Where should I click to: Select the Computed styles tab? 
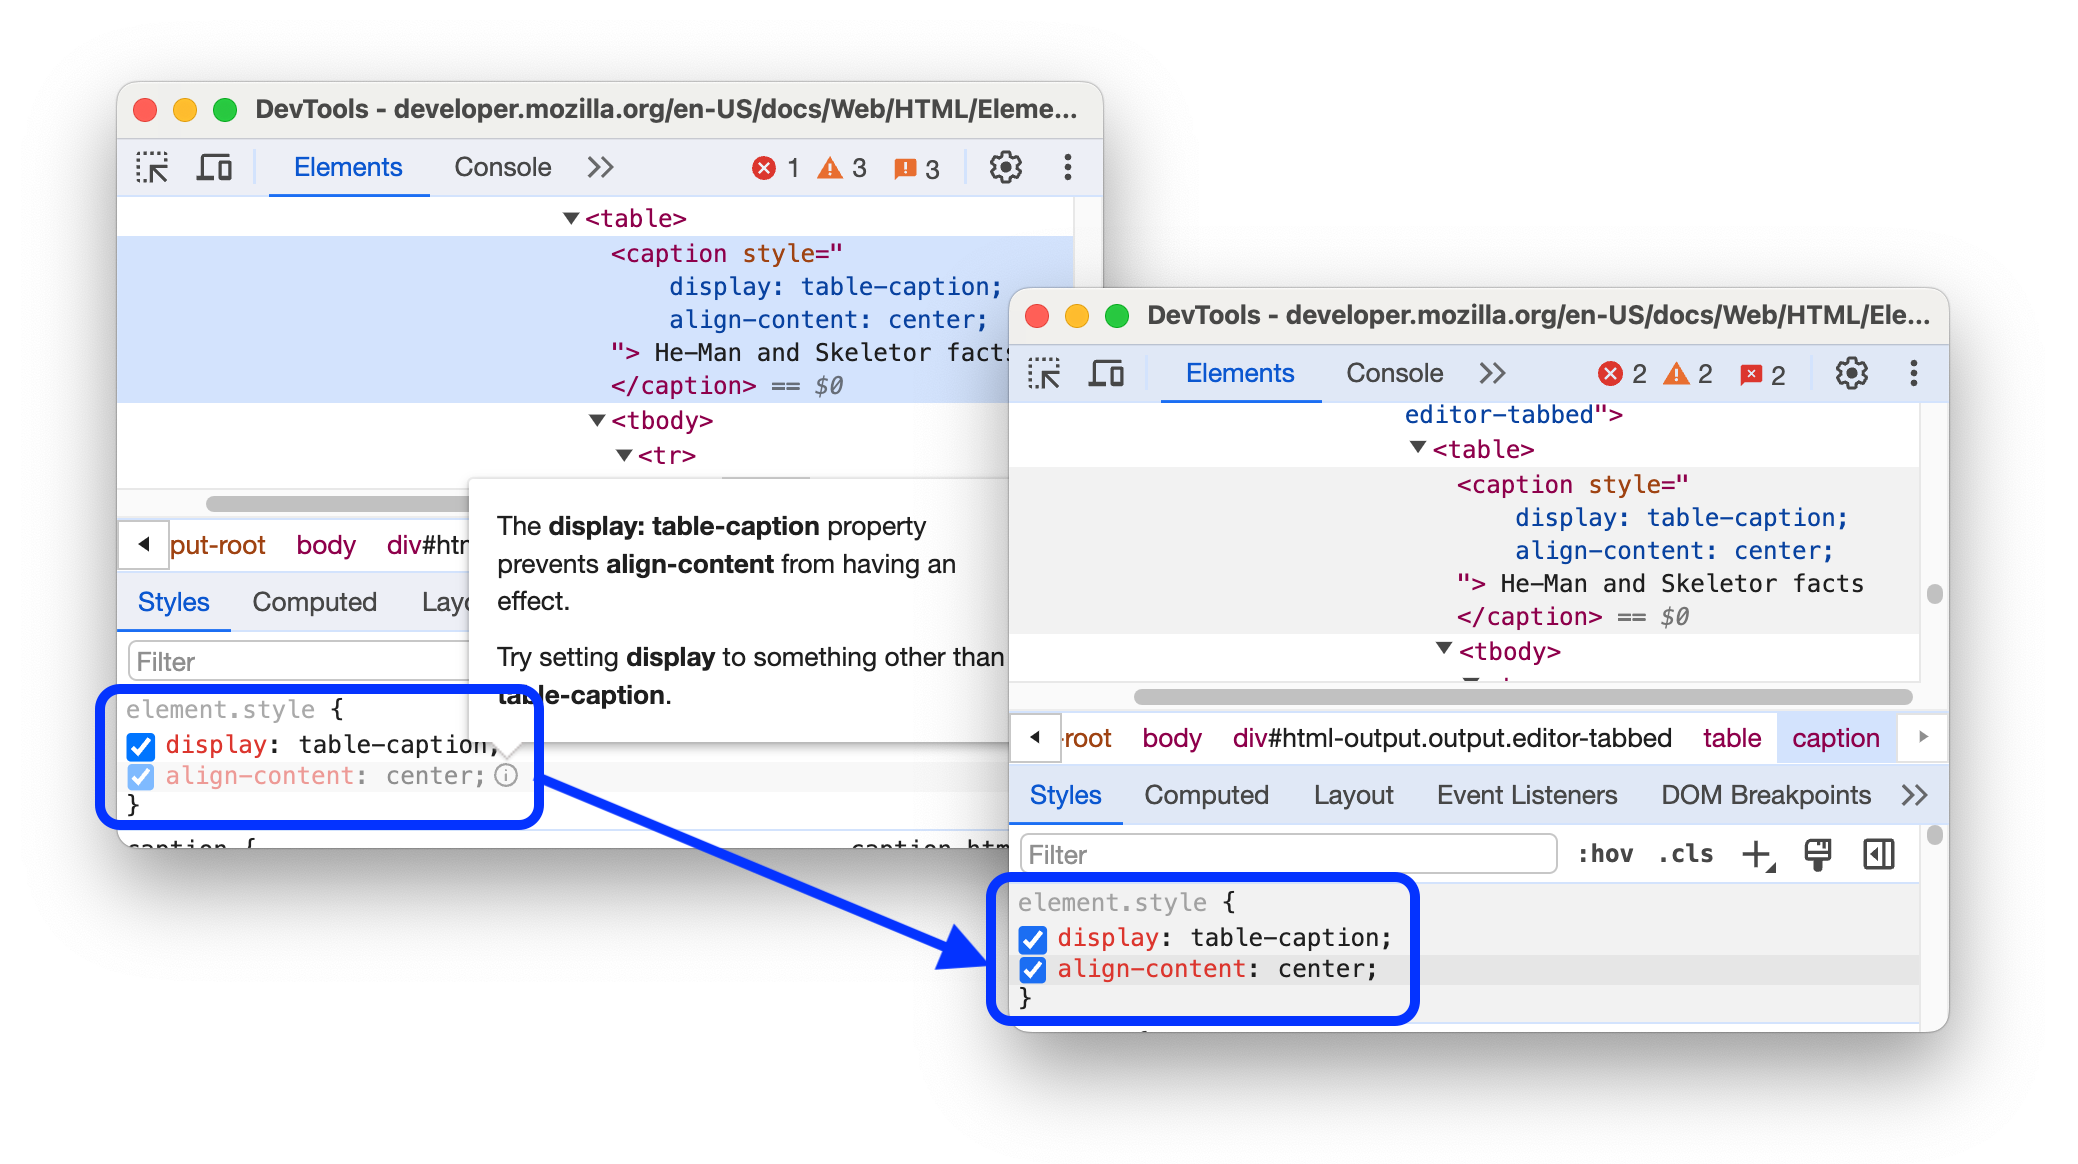[1206, 795]
